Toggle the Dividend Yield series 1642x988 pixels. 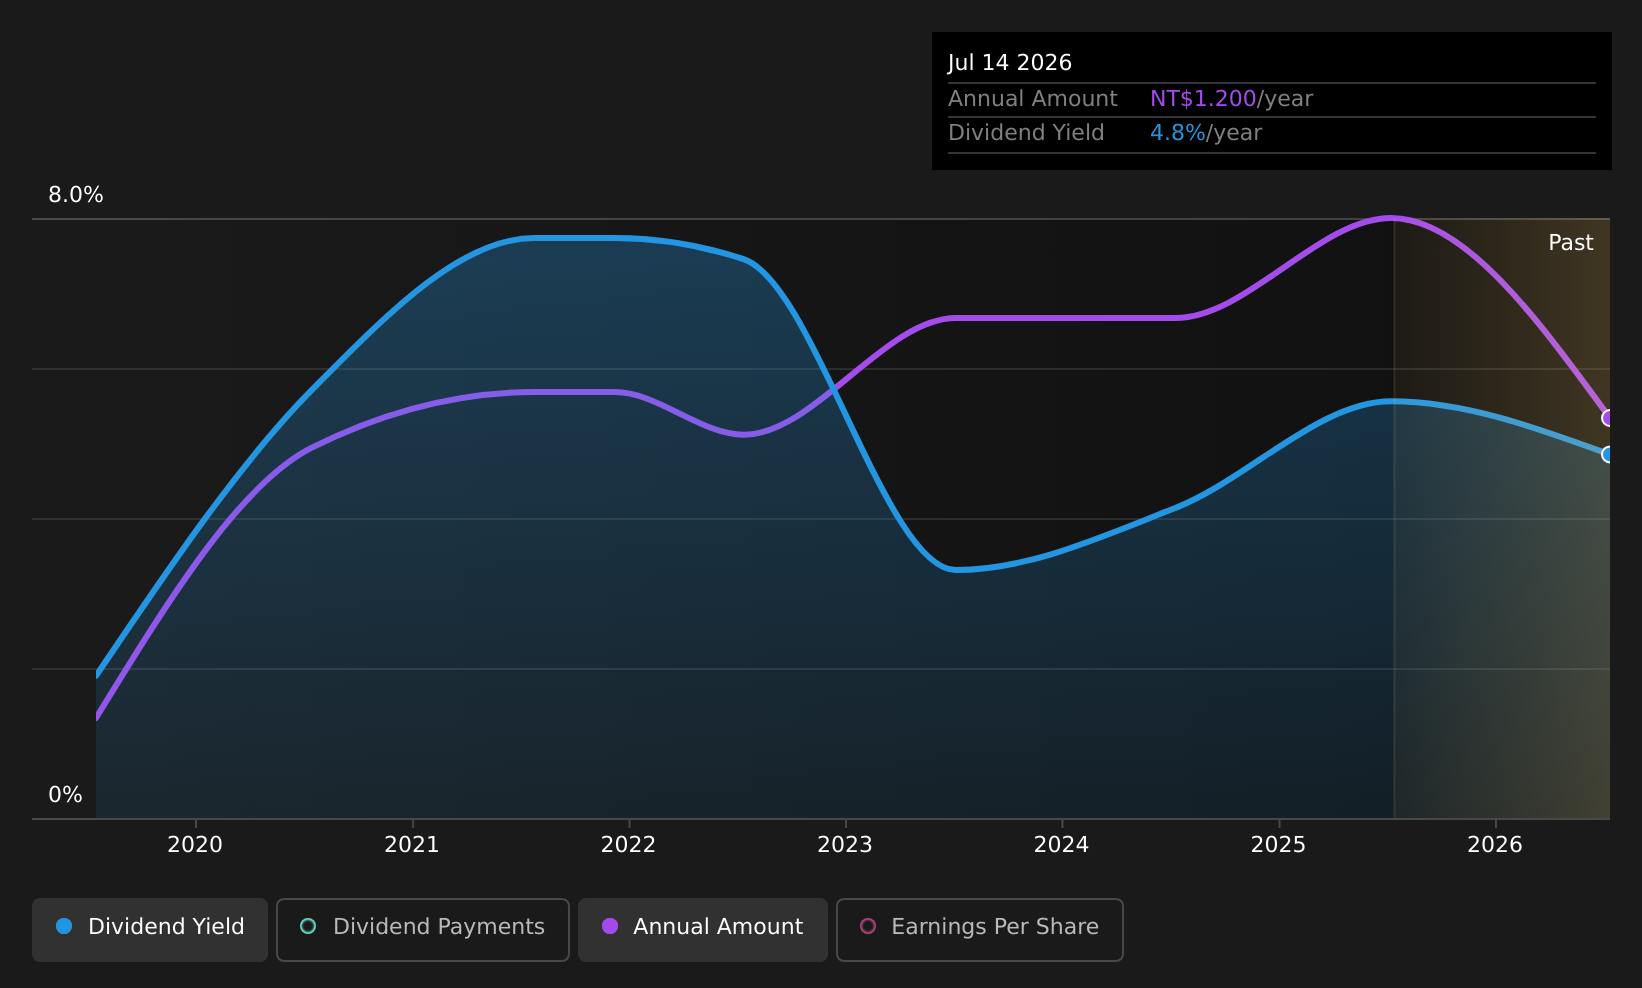150,930
